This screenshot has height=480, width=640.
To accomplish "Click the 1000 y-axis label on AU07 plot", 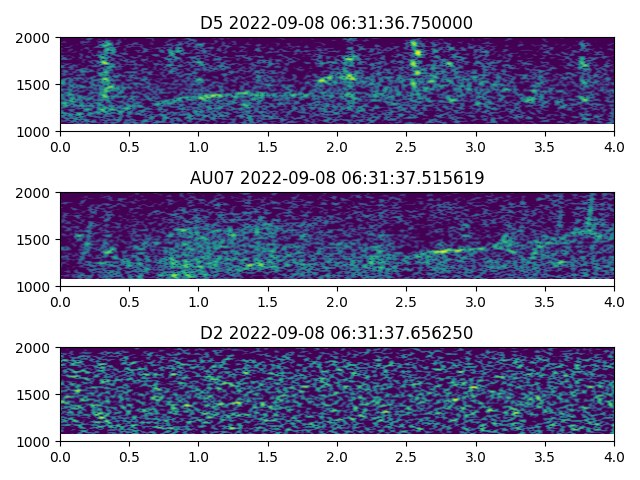I will tap(36, 286).
